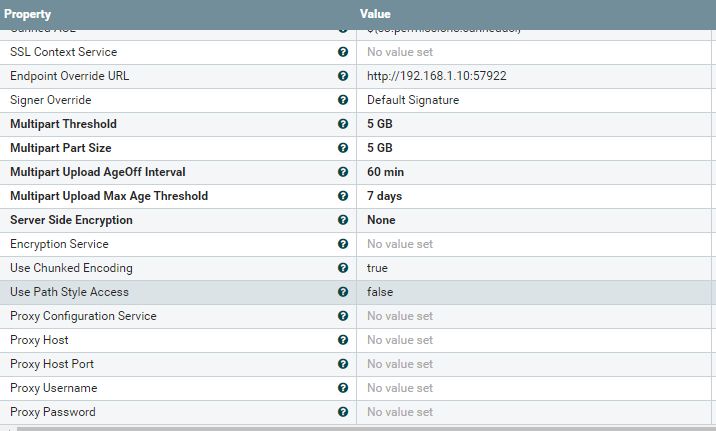Open help icon for Multipart Part Size

tap(343, 148)
